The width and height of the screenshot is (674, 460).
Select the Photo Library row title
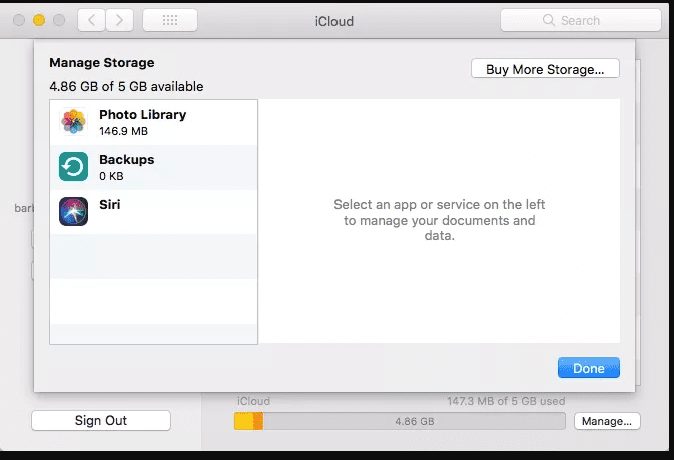tap(143, 115)
